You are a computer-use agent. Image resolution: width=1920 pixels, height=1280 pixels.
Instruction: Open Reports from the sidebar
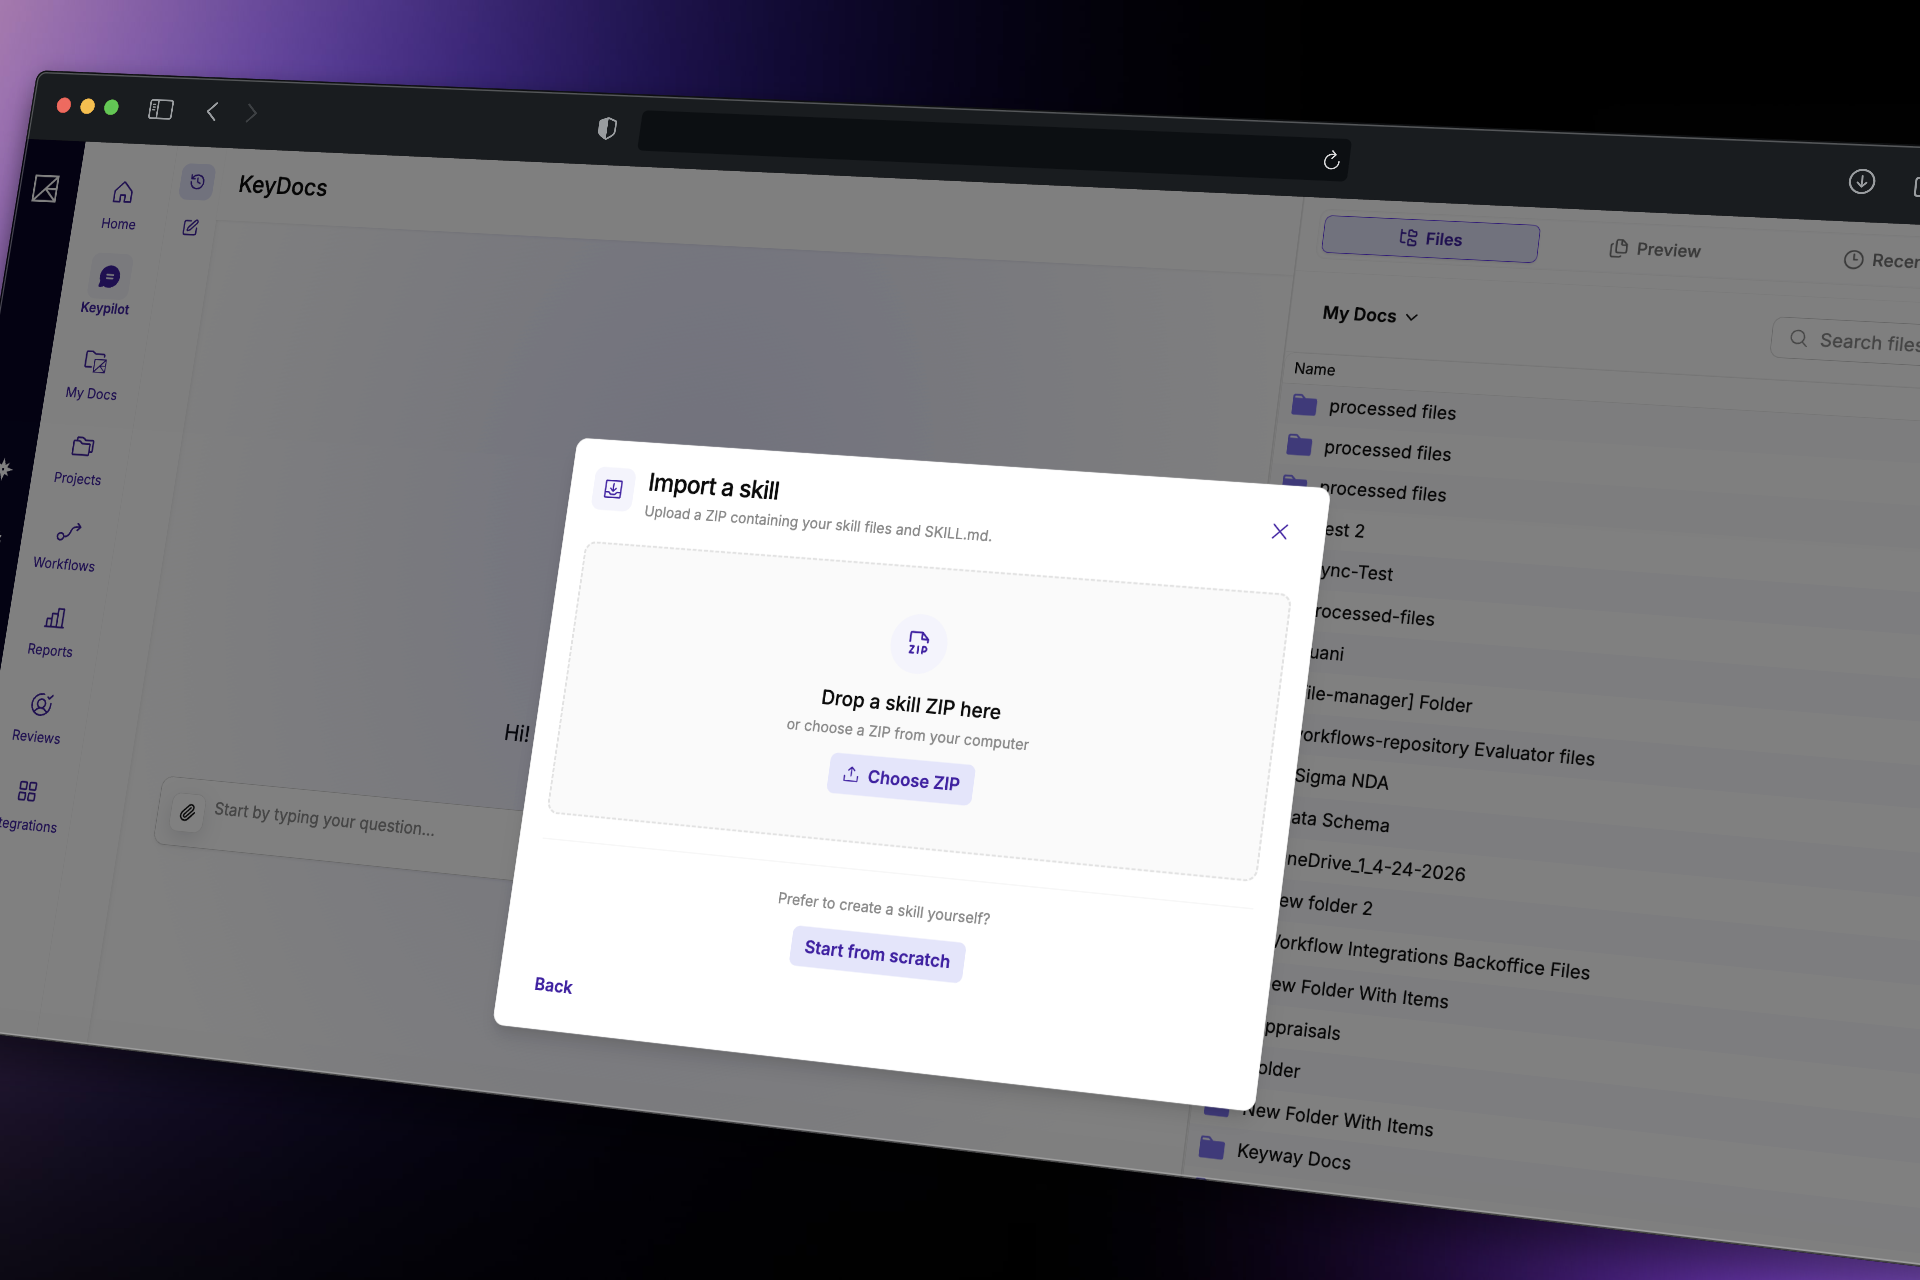click(x=52, y=633)
